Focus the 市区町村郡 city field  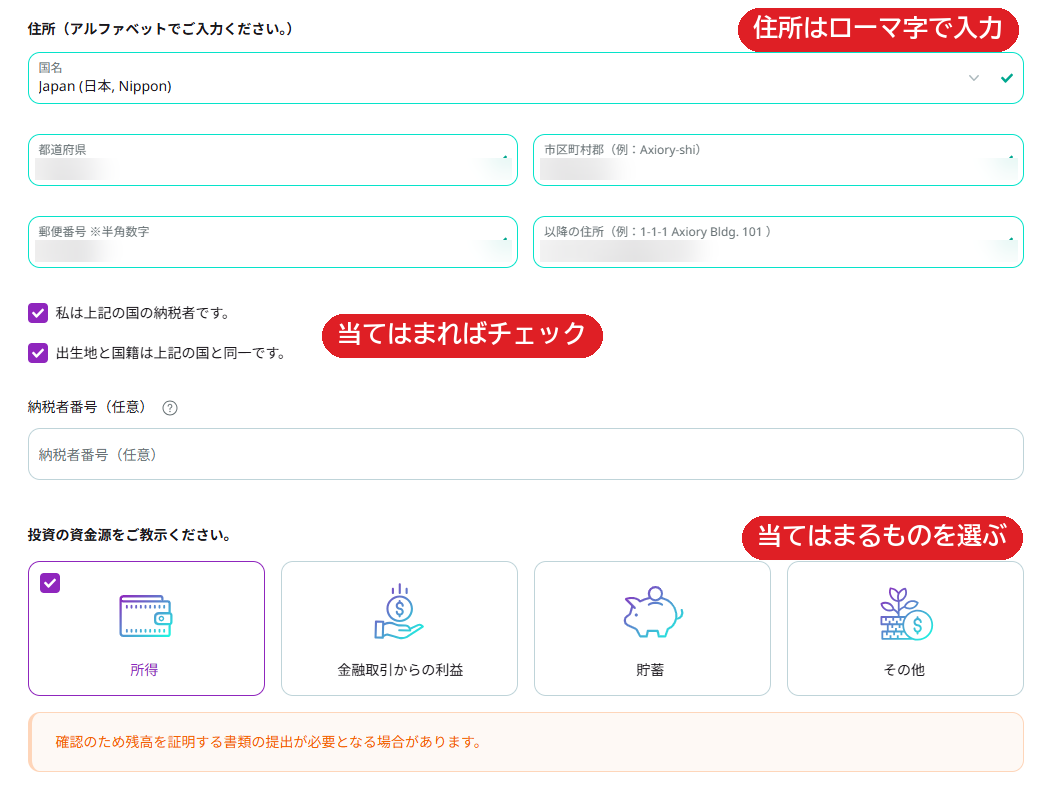(778, 160)
